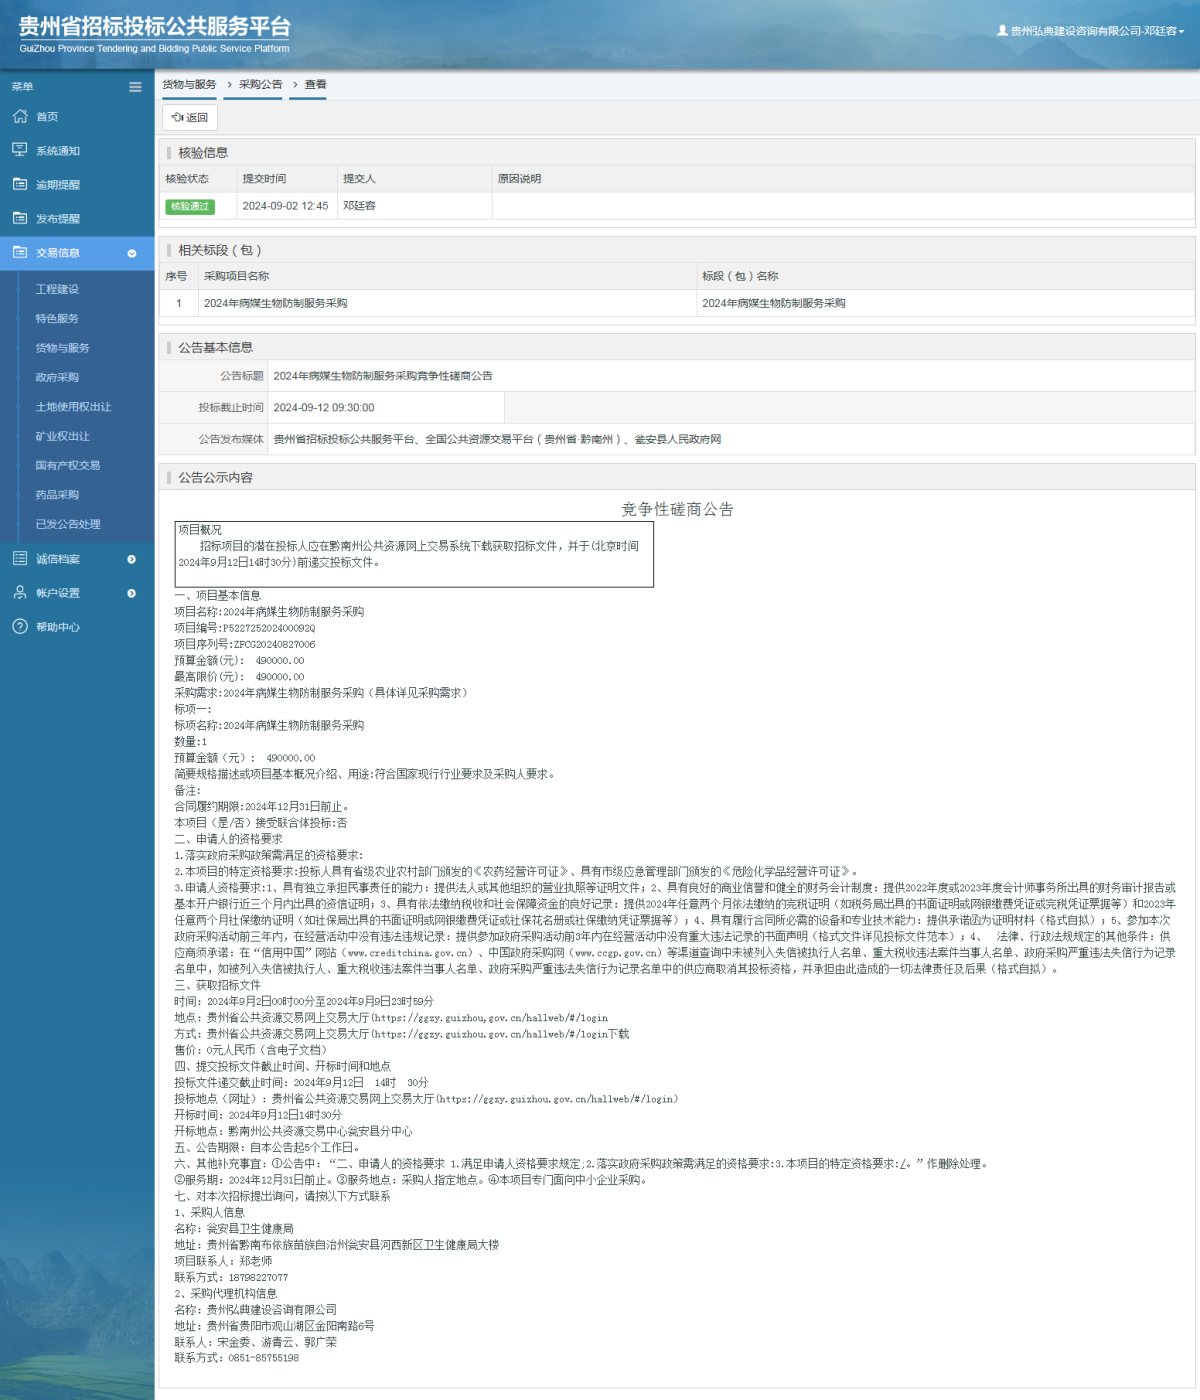Click the 相关标段（包）section header
The width and height of the screenshot is (1200, 1400).
(x=220, y=250)
